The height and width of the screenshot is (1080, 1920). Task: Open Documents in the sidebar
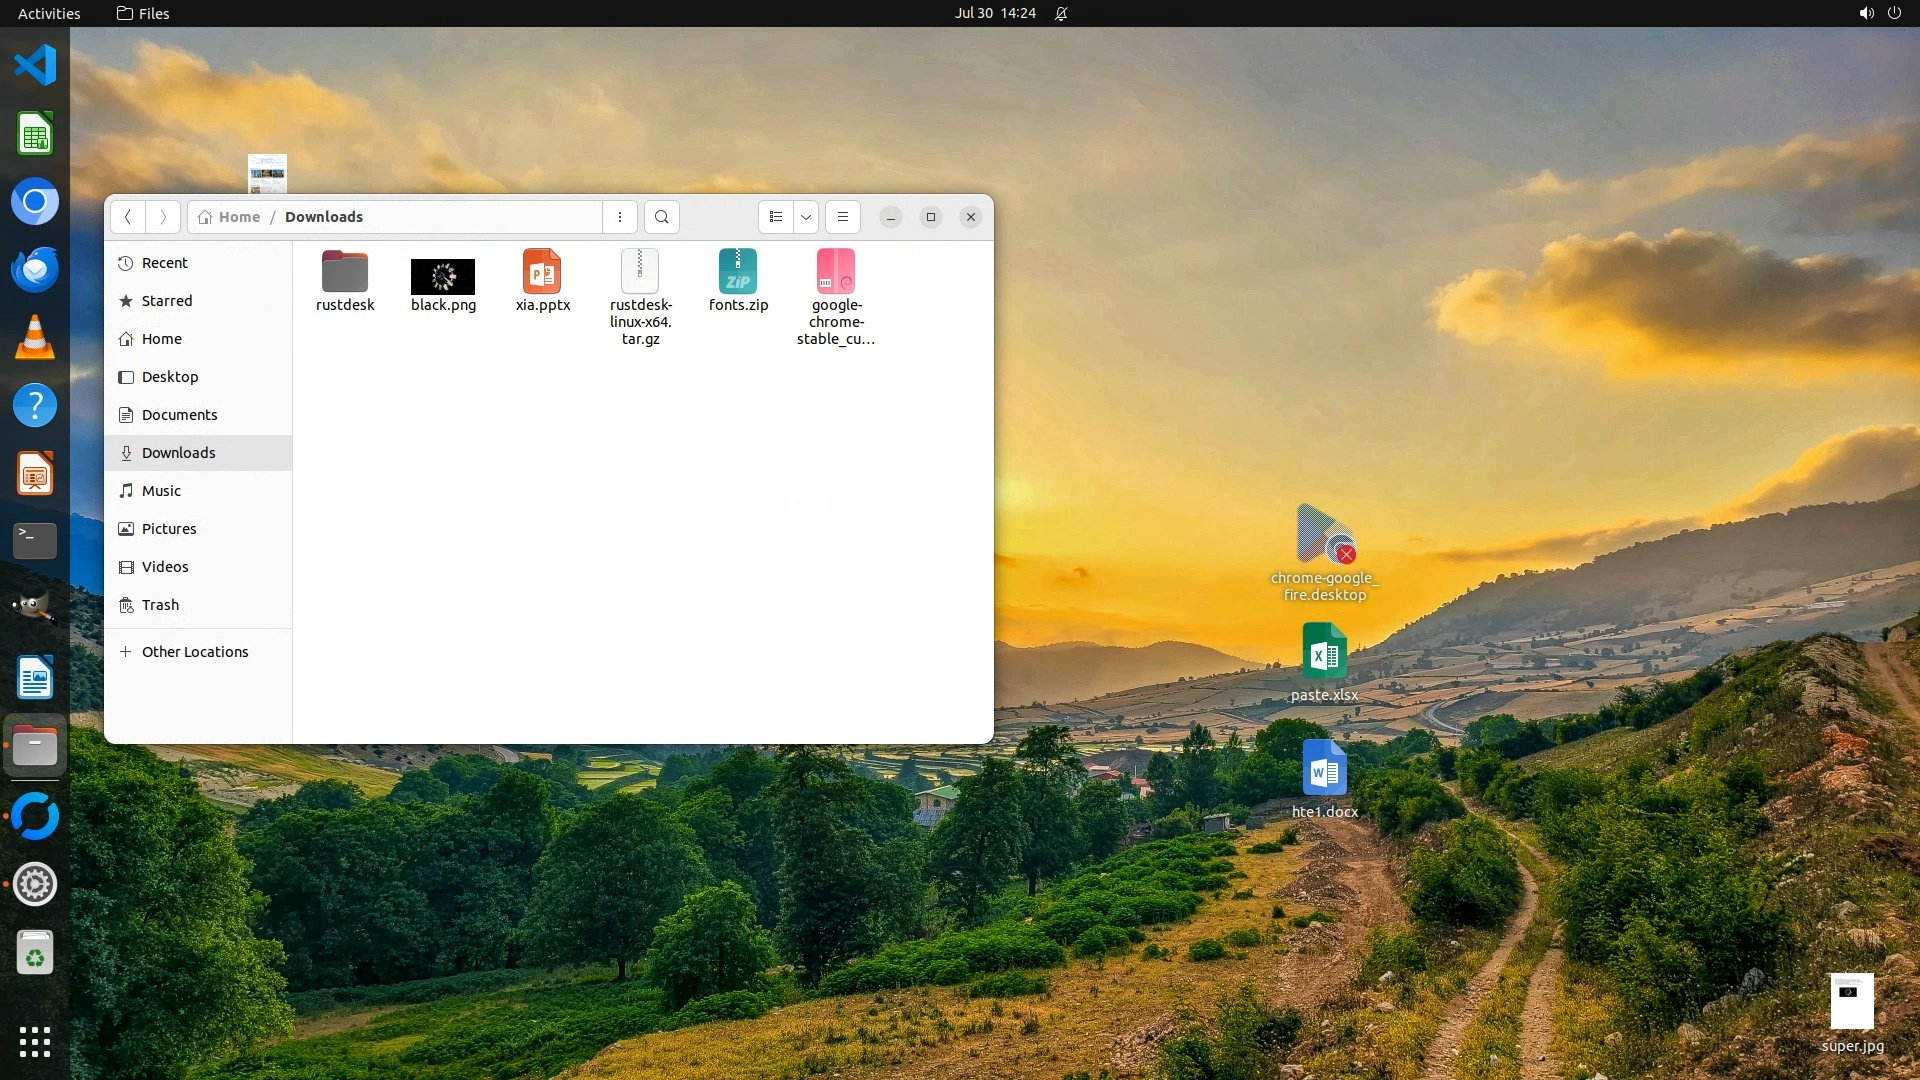pyautogui.click(x=179, y=415)
